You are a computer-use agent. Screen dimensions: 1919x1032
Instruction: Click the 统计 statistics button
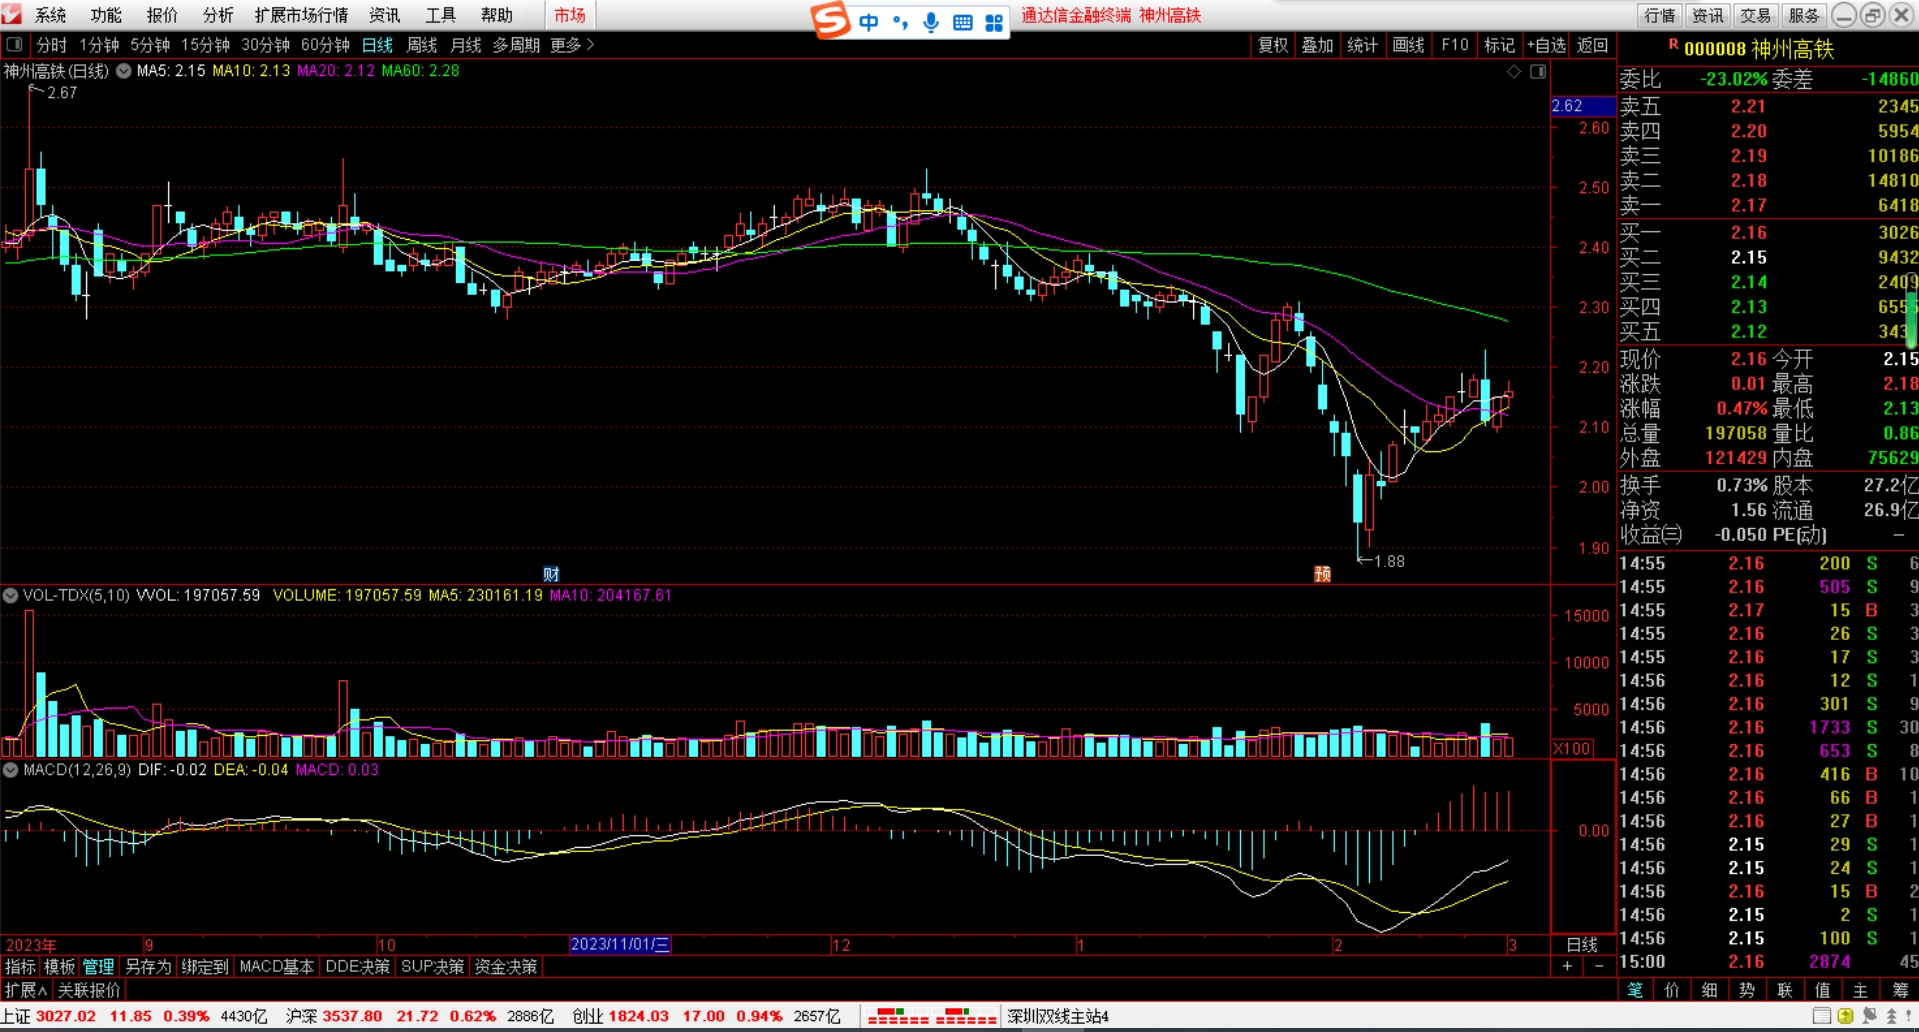(x=1362, y=45)
